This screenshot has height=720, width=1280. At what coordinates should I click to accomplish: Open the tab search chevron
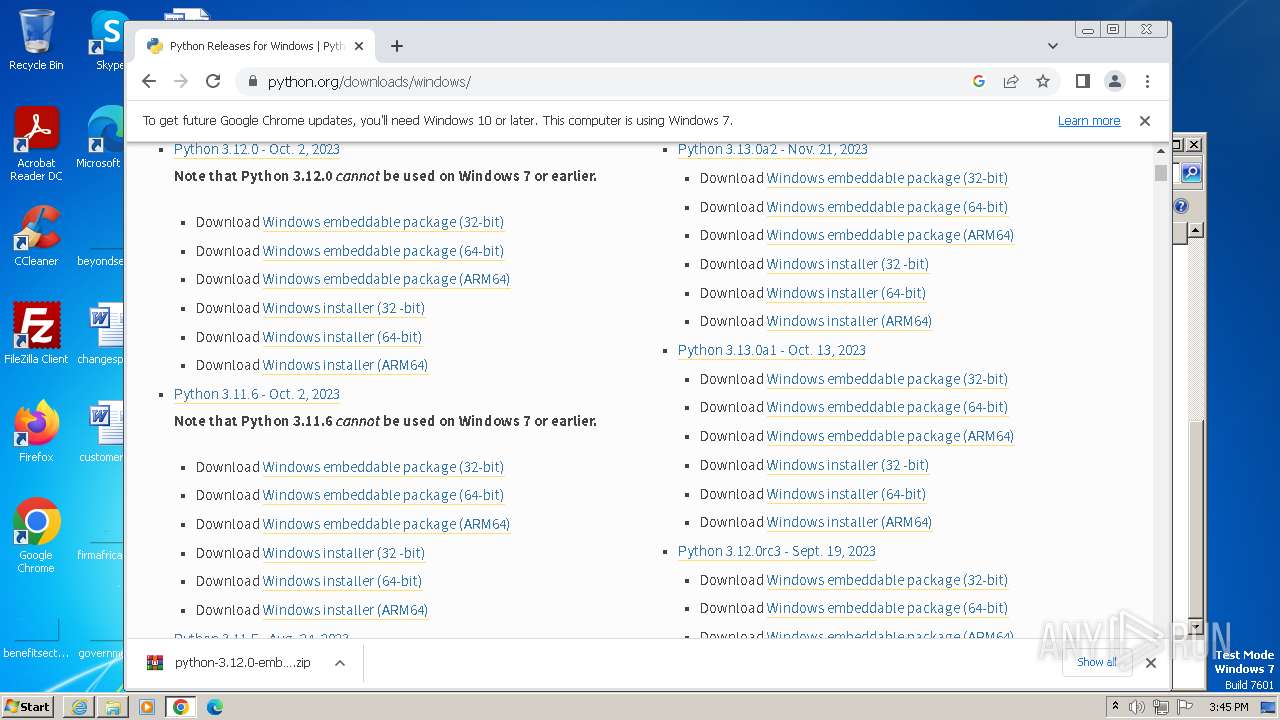click(x=1052, y=46)
